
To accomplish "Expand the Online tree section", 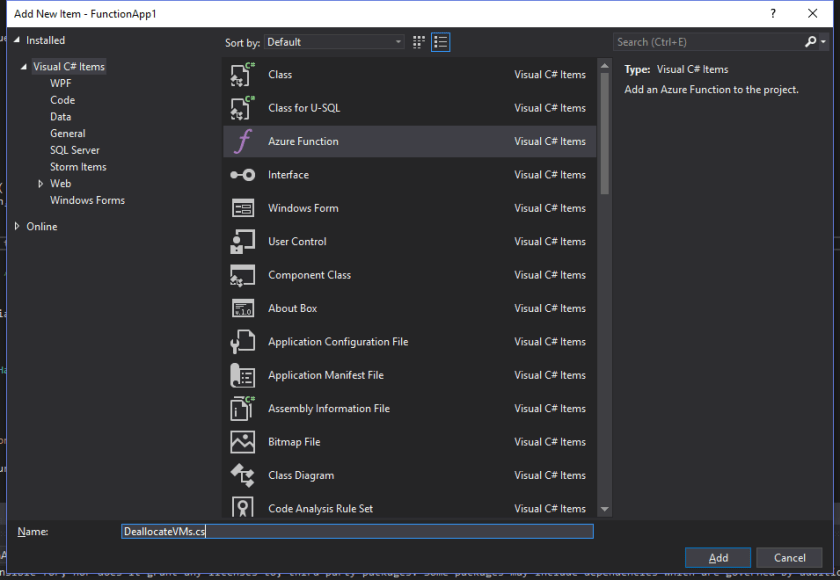I will (x=17, y=227).
